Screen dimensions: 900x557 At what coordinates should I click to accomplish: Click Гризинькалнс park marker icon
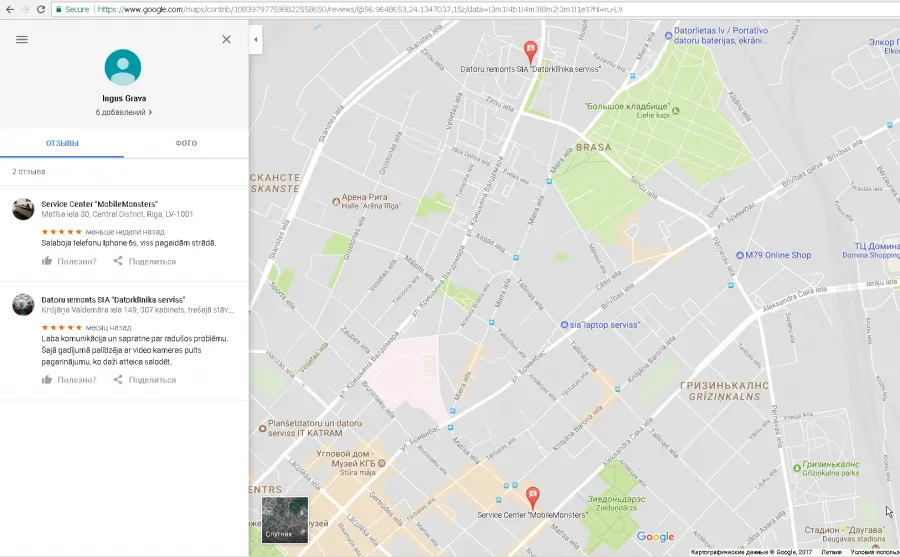tap(797, 468)
